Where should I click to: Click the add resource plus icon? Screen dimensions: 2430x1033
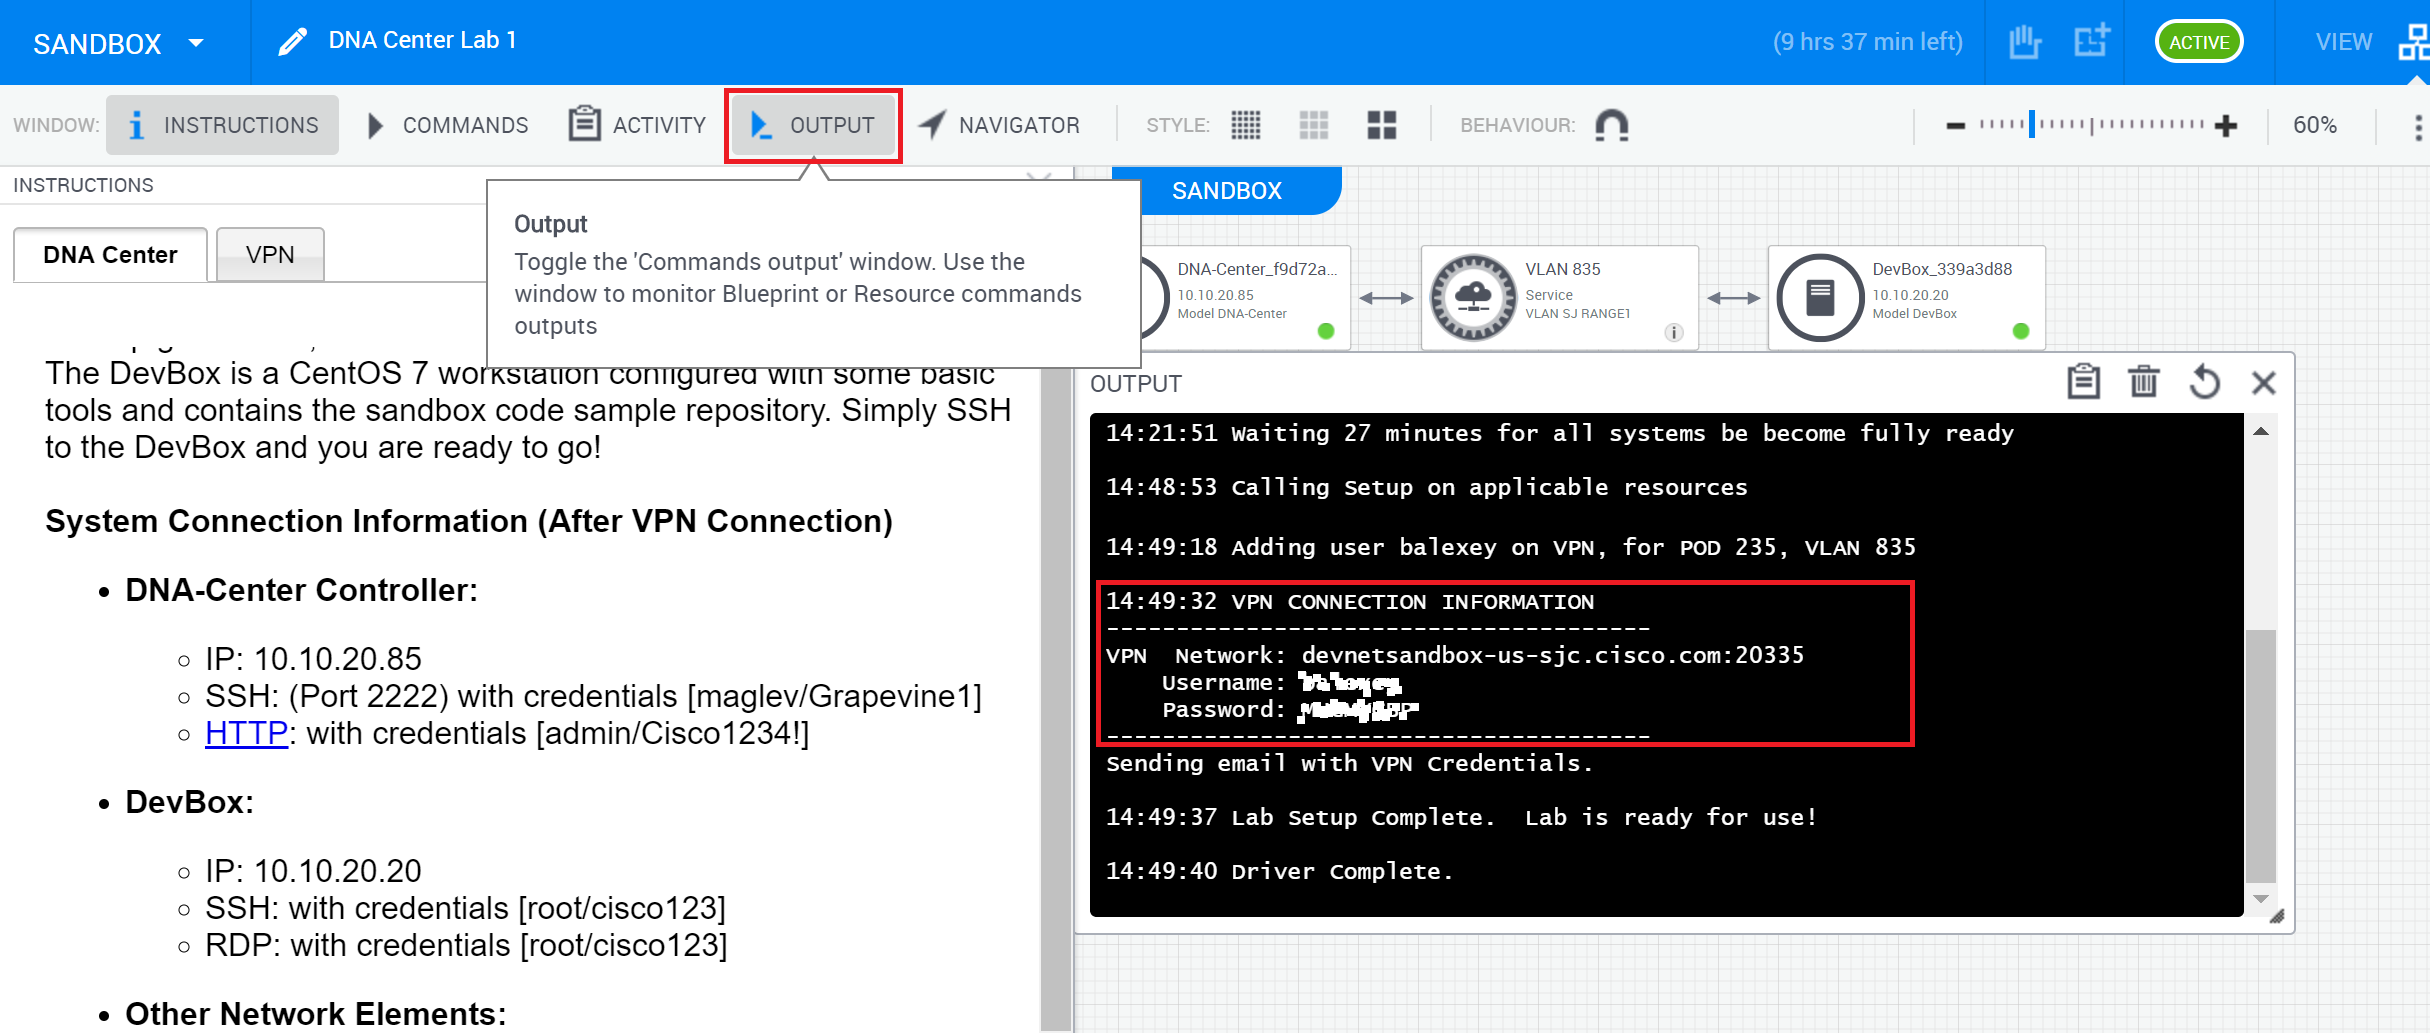pyautogui.click(x=2091, y=42)
